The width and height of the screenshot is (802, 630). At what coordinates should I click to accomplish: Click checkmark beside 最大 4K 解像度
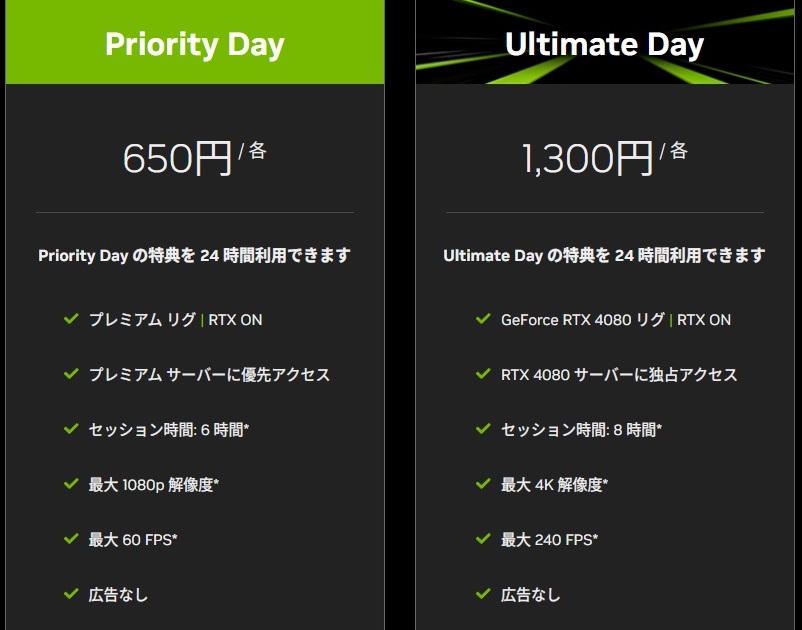point(483,485)
